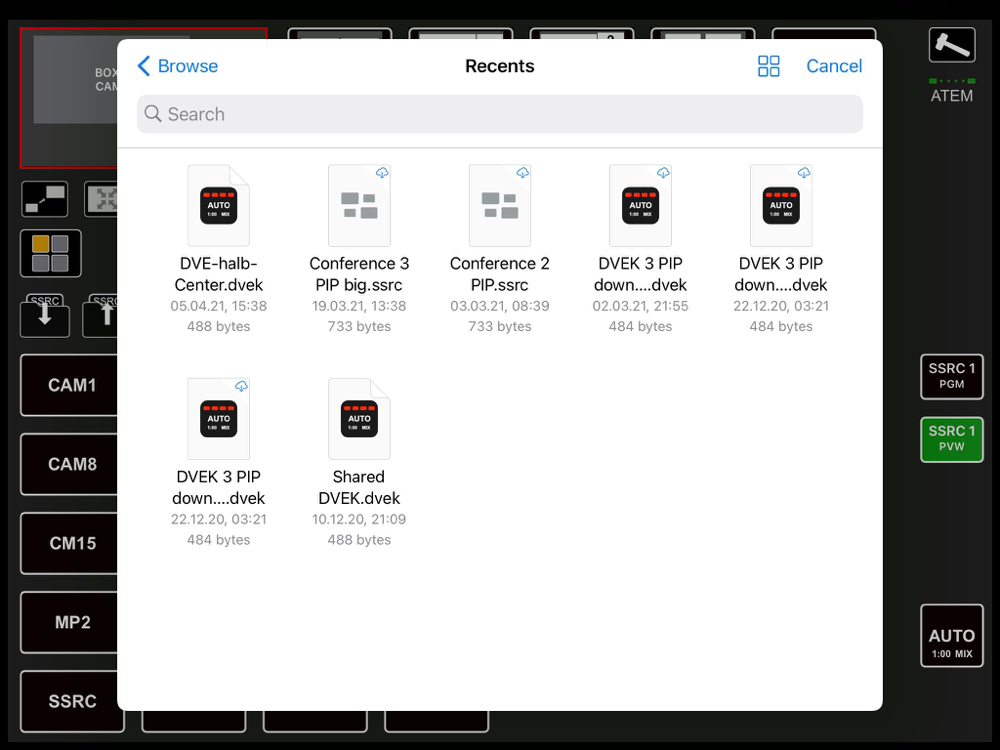1000x750 pixels.
Task: Trigger the AUTO 1:00 MIX transition
Action: pos(952,636)
